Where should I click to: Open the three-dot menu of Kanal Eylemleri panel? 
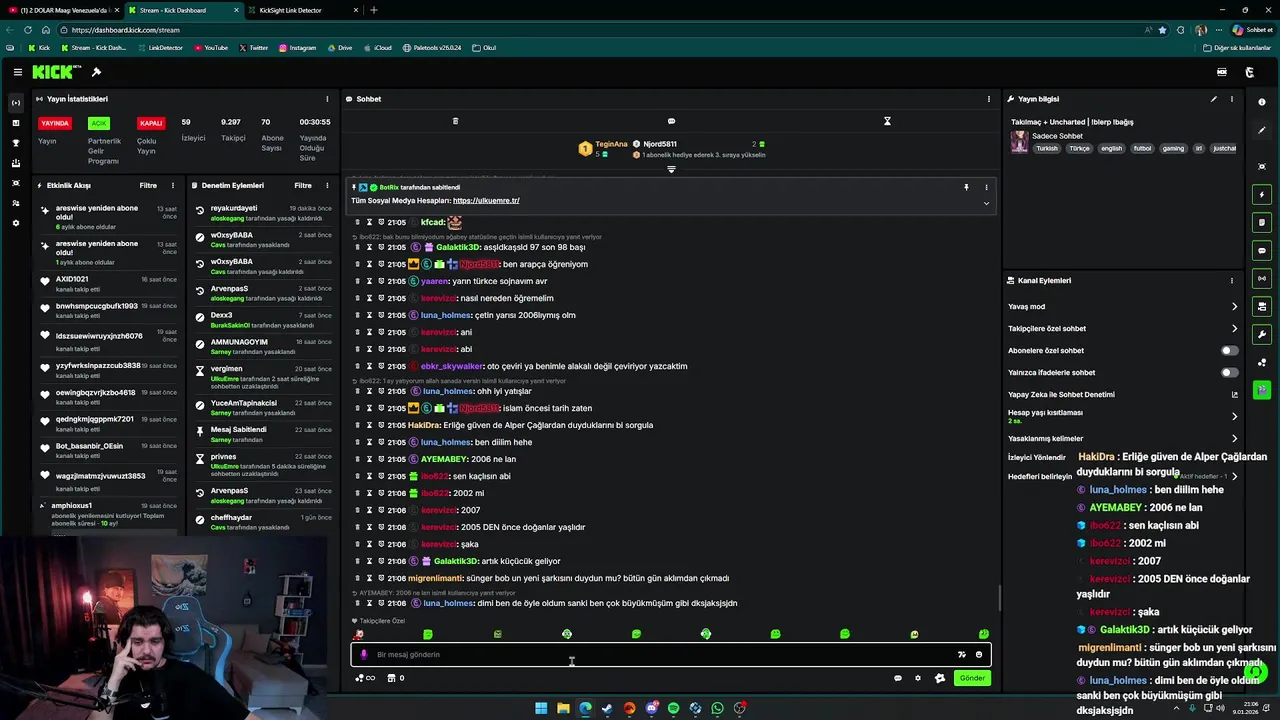1232,281
